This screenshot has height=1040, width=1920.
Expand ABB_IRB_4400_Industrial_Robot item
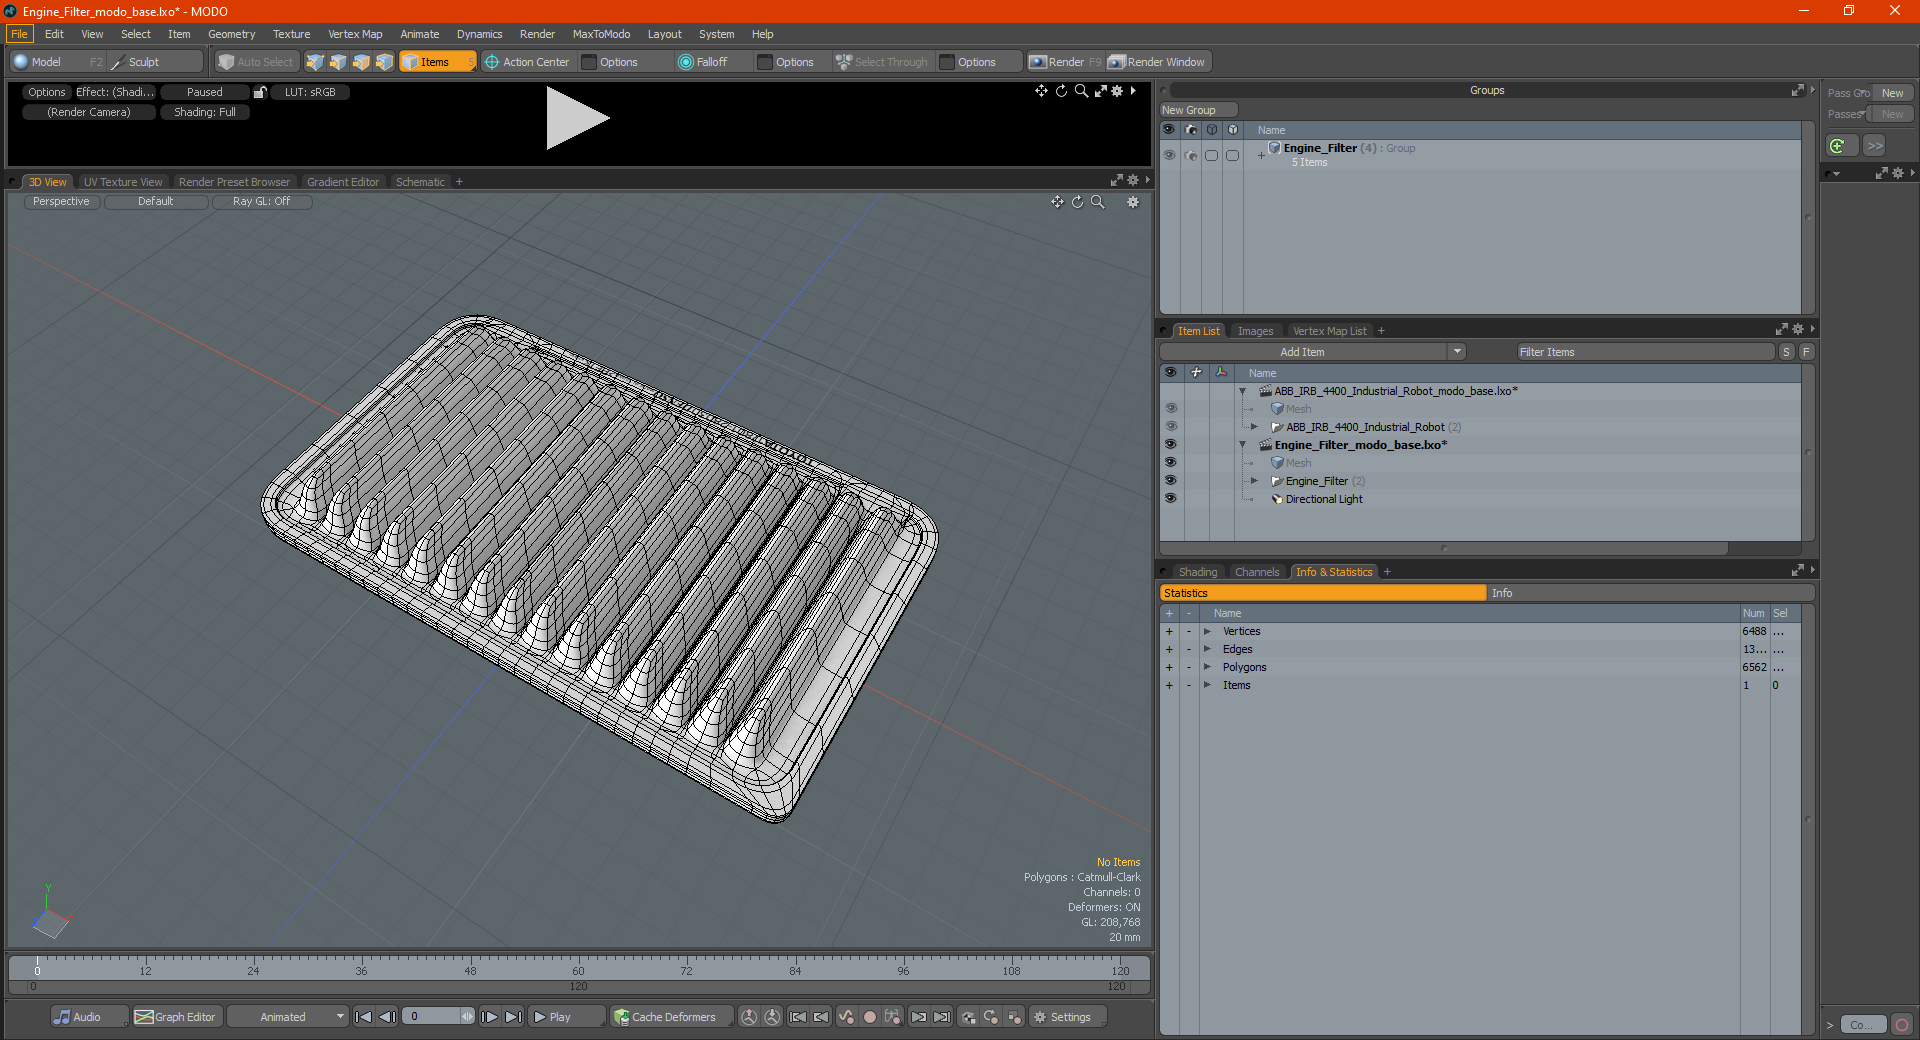(x=1254, y=427)
